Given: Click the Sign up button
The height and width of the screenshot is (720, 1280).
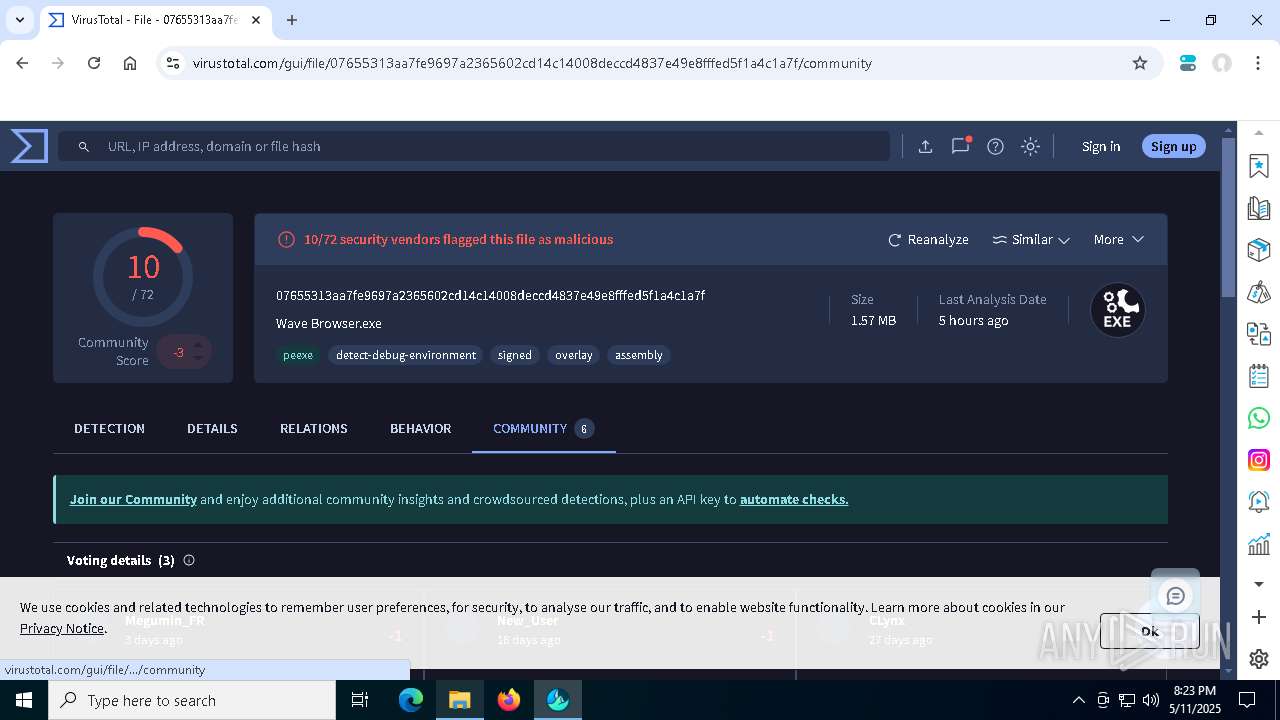Looking at the screenshot, I should point(1173,146).
